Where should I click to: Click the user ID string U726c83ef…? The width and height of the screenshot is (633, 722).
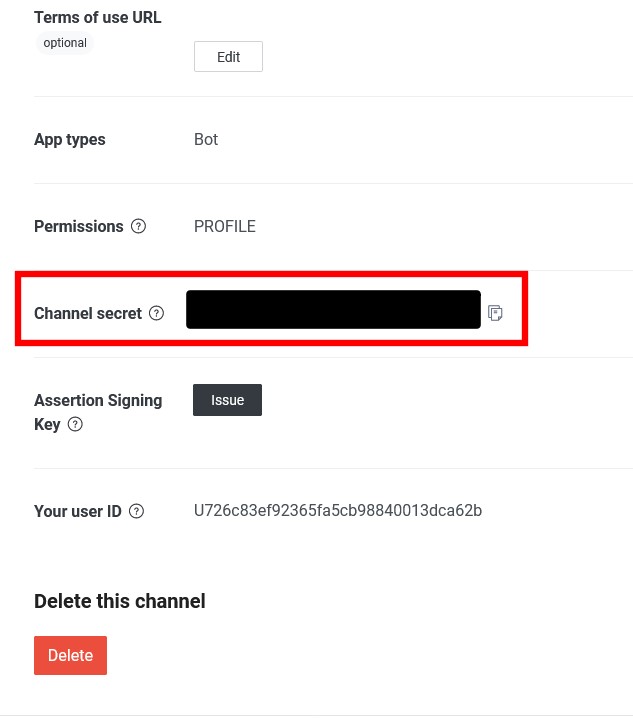point(338,510)
